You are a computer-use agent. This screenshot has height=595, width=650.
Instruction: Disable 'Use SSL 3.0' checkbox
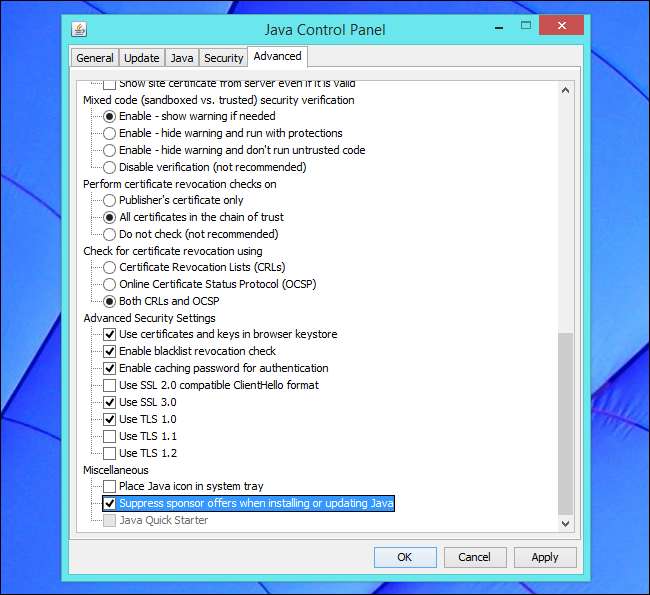[x=109, y=402]
